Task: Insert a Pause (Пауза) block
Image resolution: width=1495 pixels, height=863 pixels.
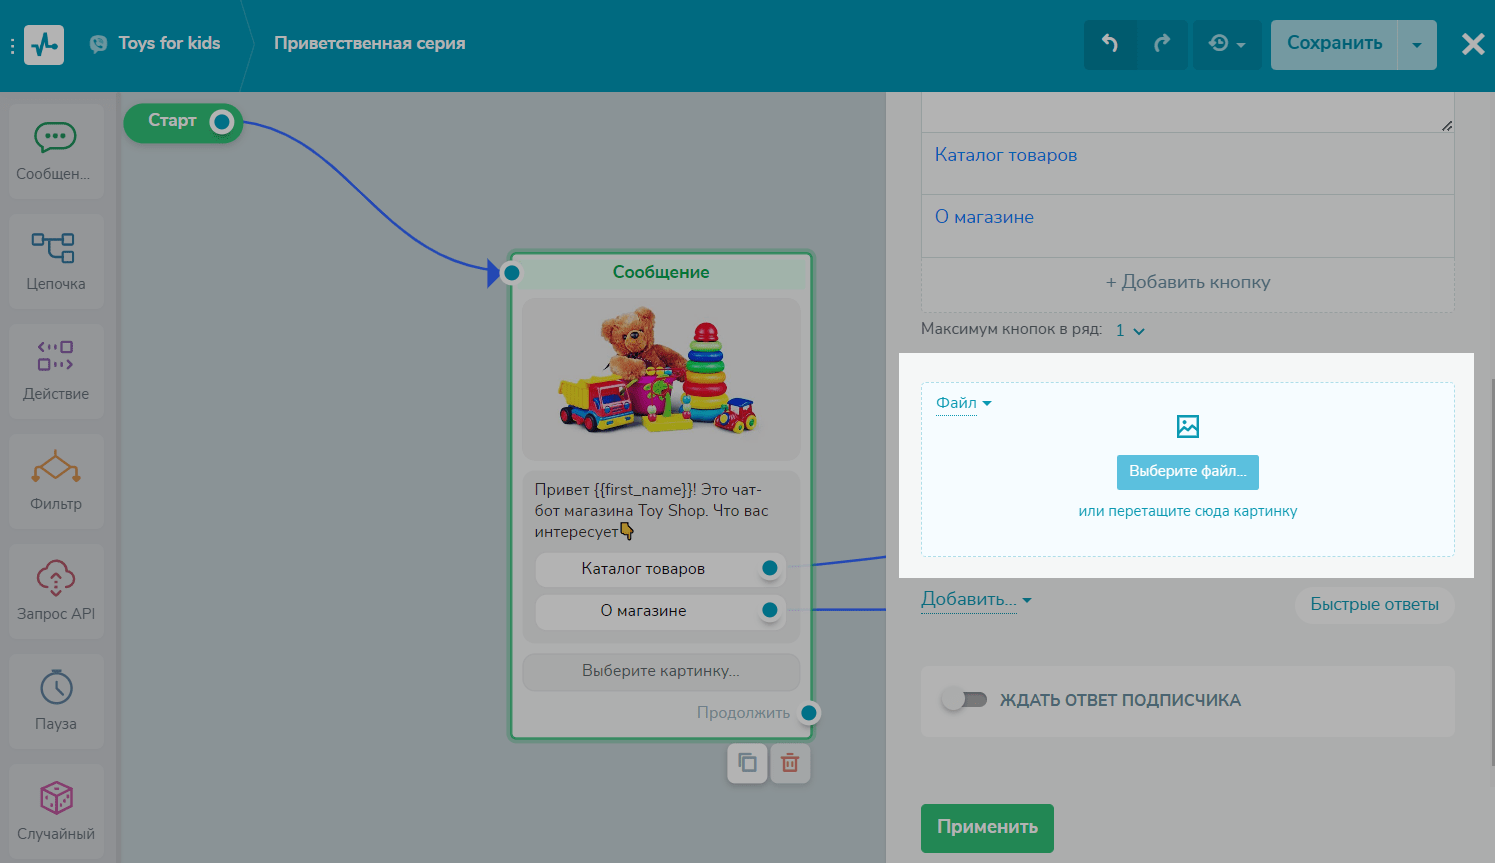Action: point(55,700)
